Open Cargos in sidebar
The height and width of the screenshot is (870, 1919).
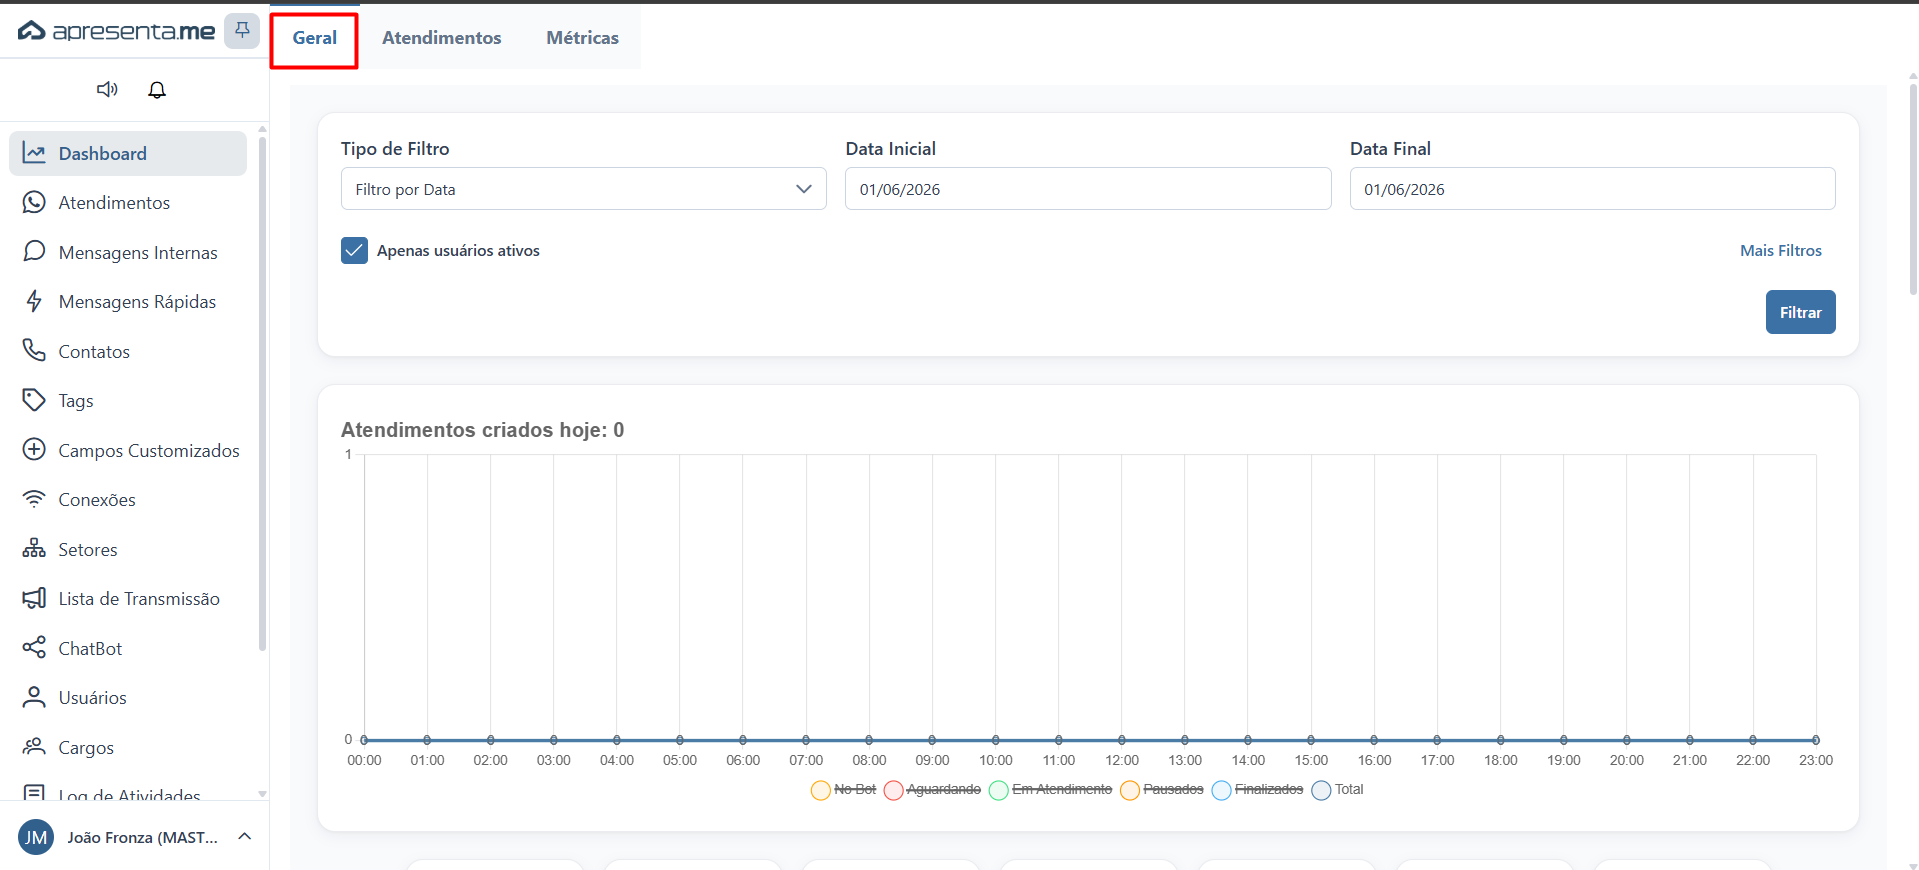point(128,747)
